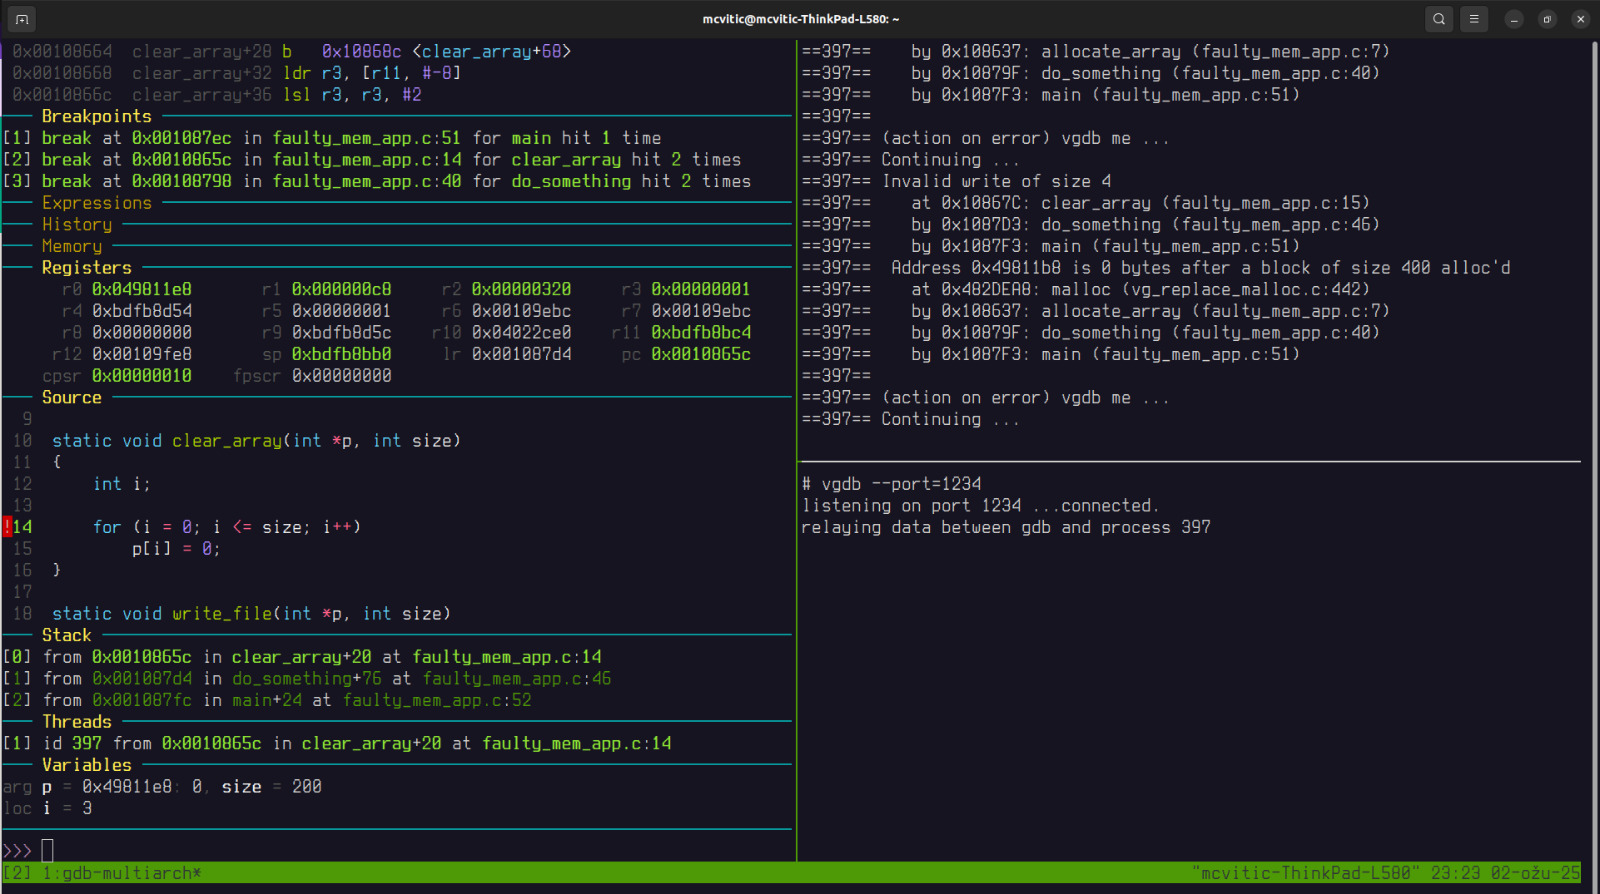Viewport: 1600px width, 894px height.
Task: Click the 'Invalid write of size 4' line
Action: point(996,181)
